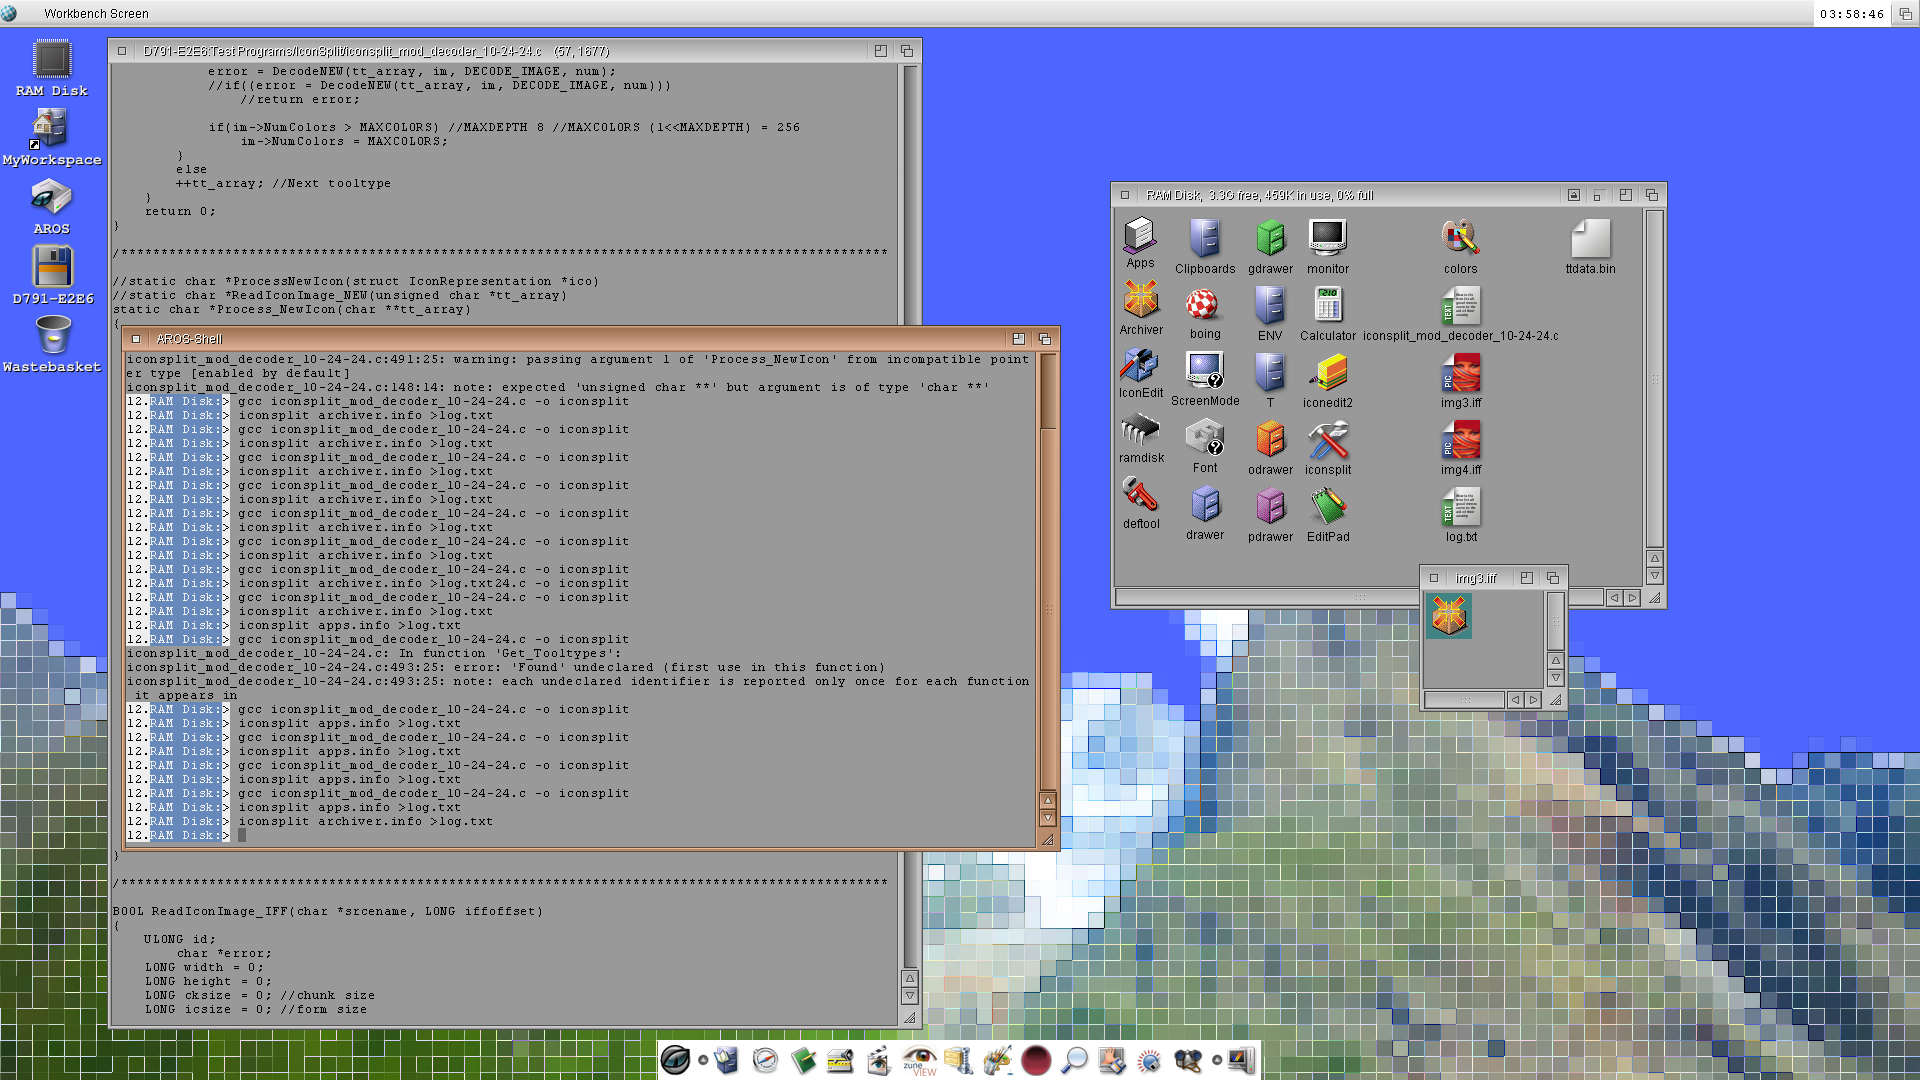Click RAM Disk window right scroll arrow
This screenshot has width=1920, height=1080.
[1632, 598]
